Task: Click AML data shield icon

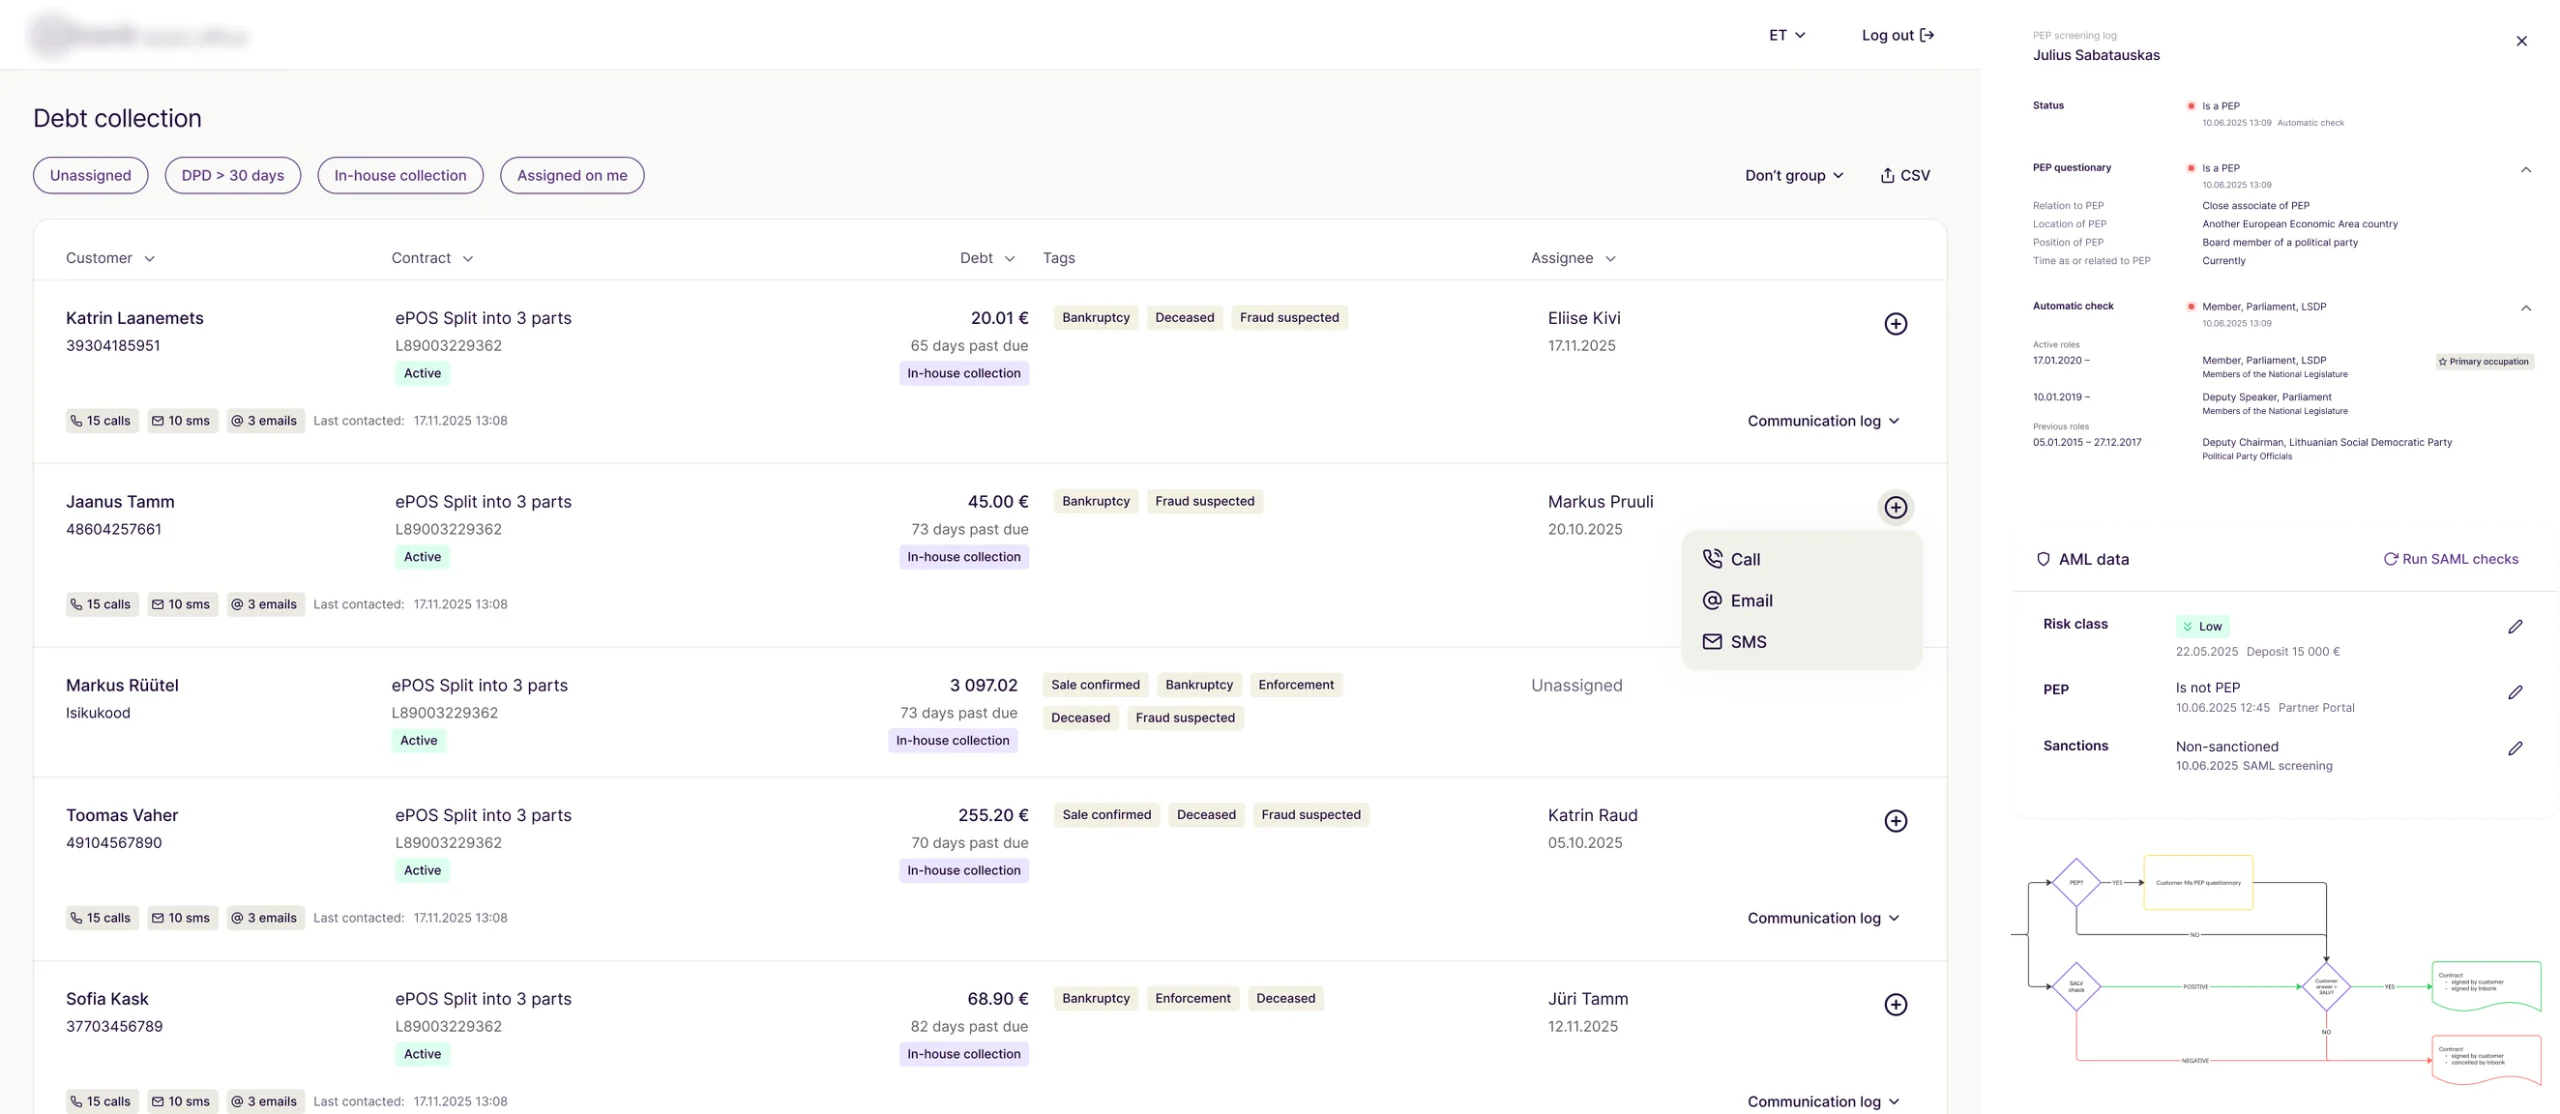Action: [x=2043, y=559]
